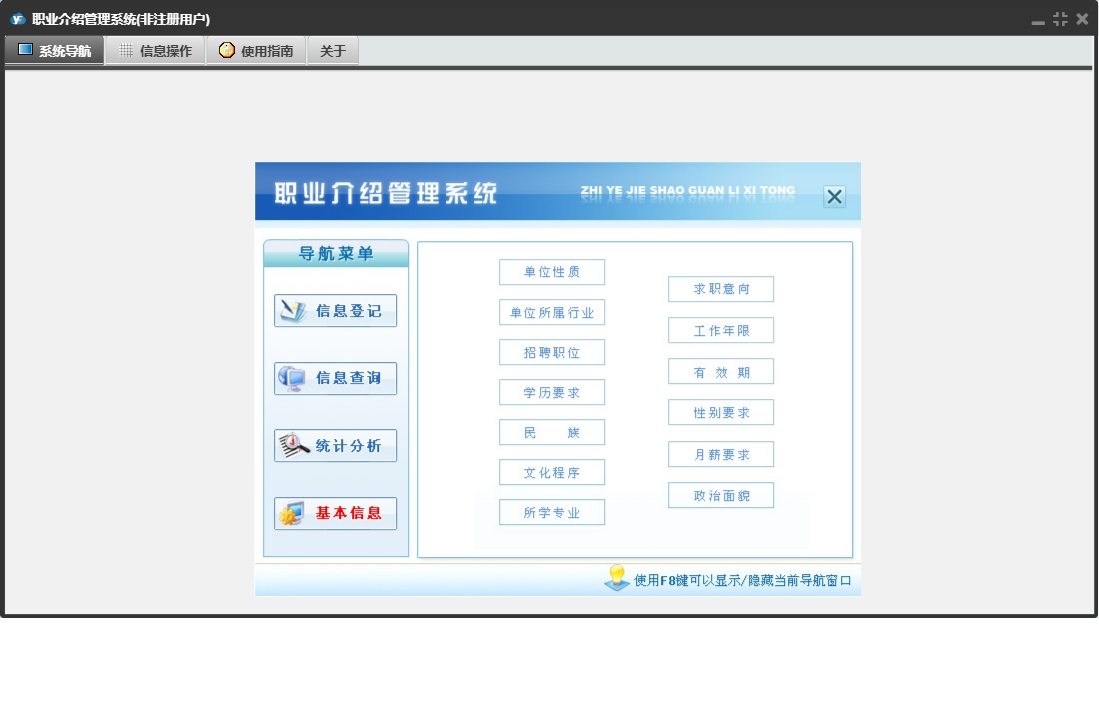Click the 性别要求 button

tap(721, 413)
